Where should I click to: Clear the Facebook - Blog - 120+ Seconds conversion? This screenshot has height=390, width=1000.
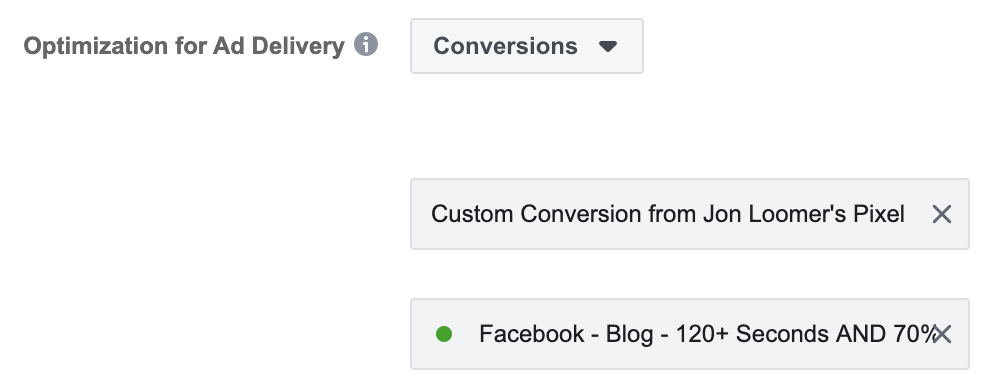pyautogui.click(x=942, y=334)
